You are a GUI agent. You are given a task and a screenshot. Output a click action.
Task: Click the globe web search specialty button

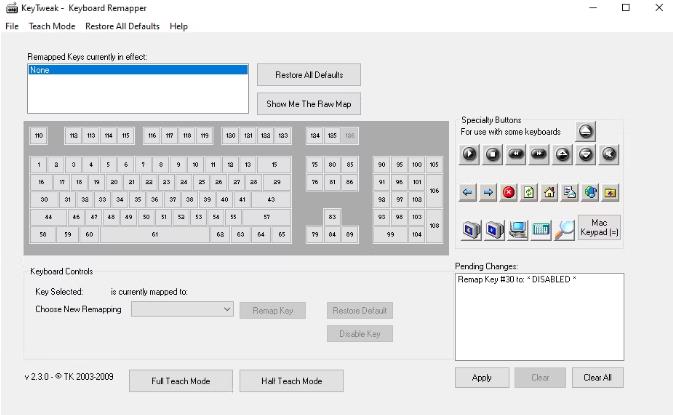pyautogui.click(x=591, y=193)
